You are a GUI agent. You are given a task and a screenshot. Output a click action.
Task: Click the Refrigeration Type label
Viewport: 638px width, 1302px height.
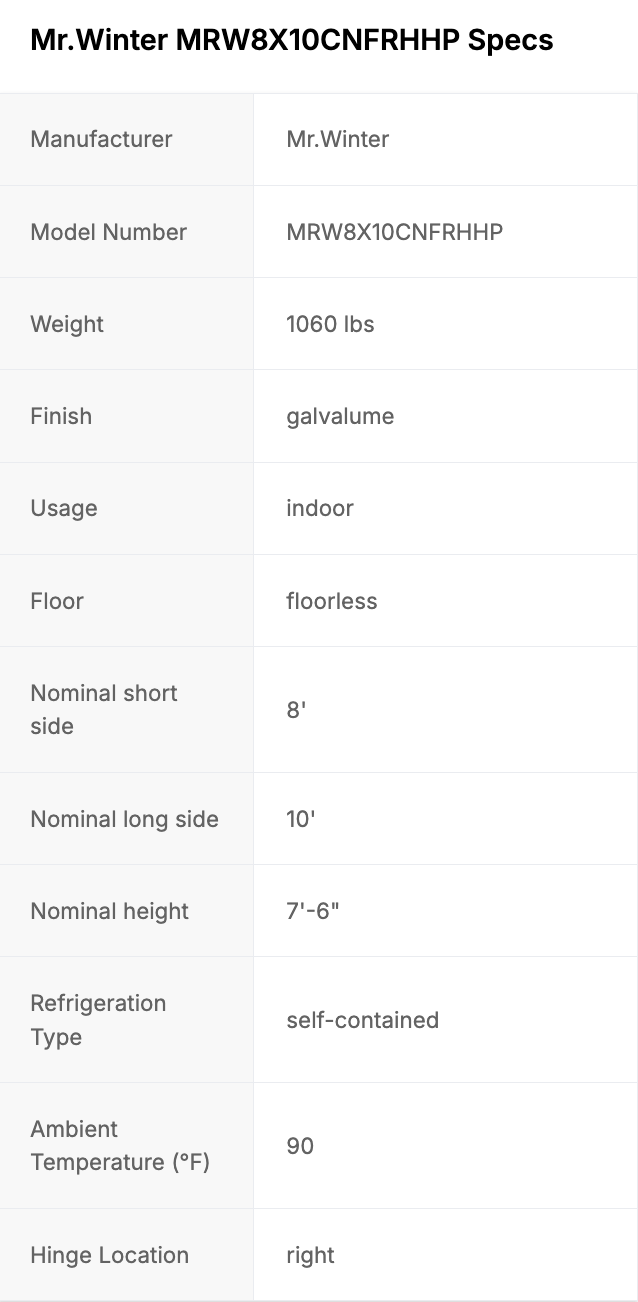(x=98, y=1020)
